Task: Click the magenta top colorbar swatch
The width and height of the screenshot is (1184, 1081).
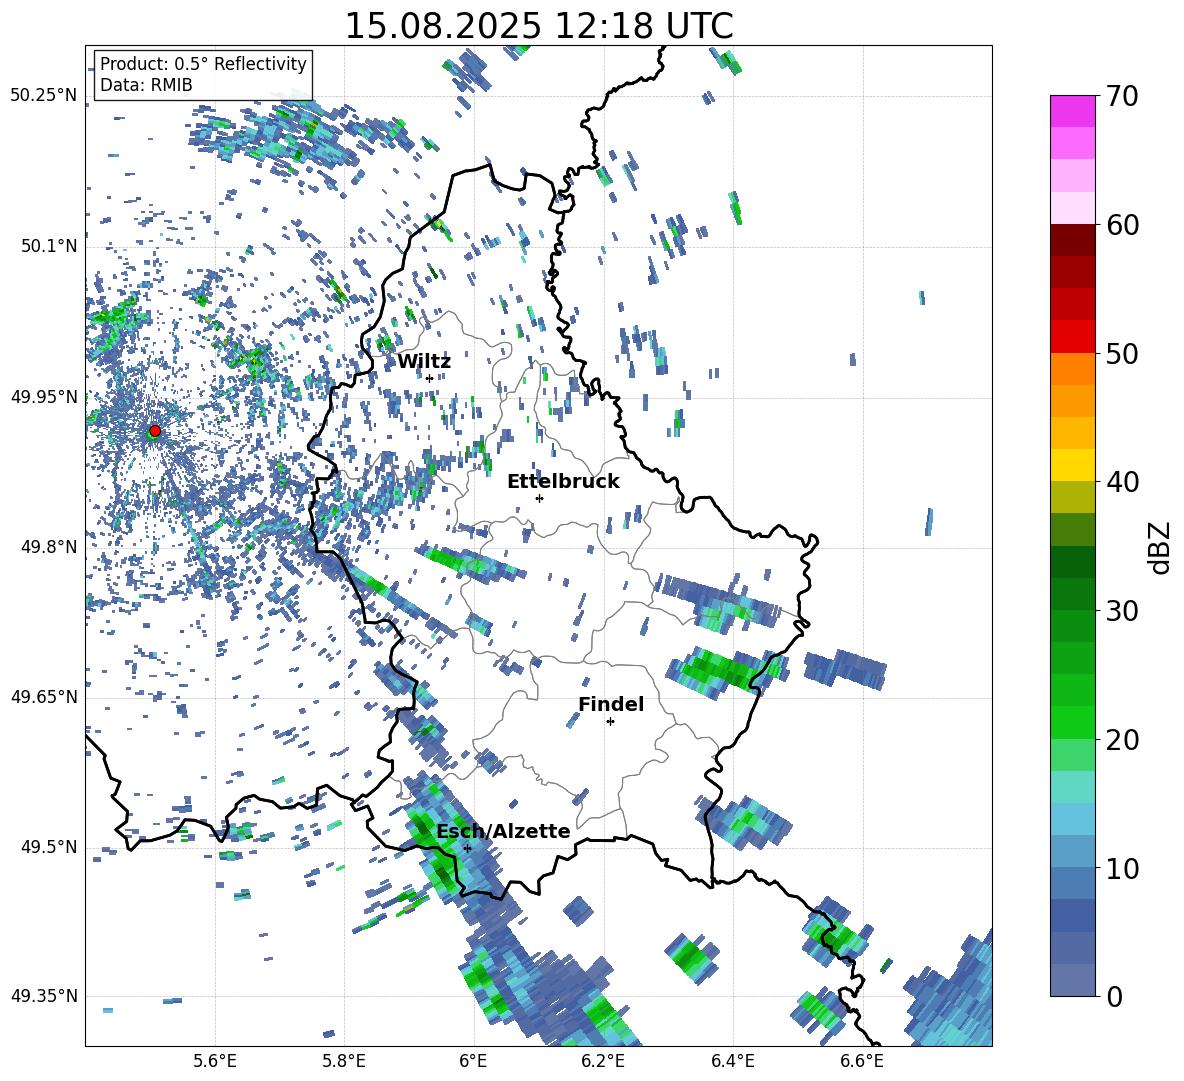Action: click(1072, 112)
